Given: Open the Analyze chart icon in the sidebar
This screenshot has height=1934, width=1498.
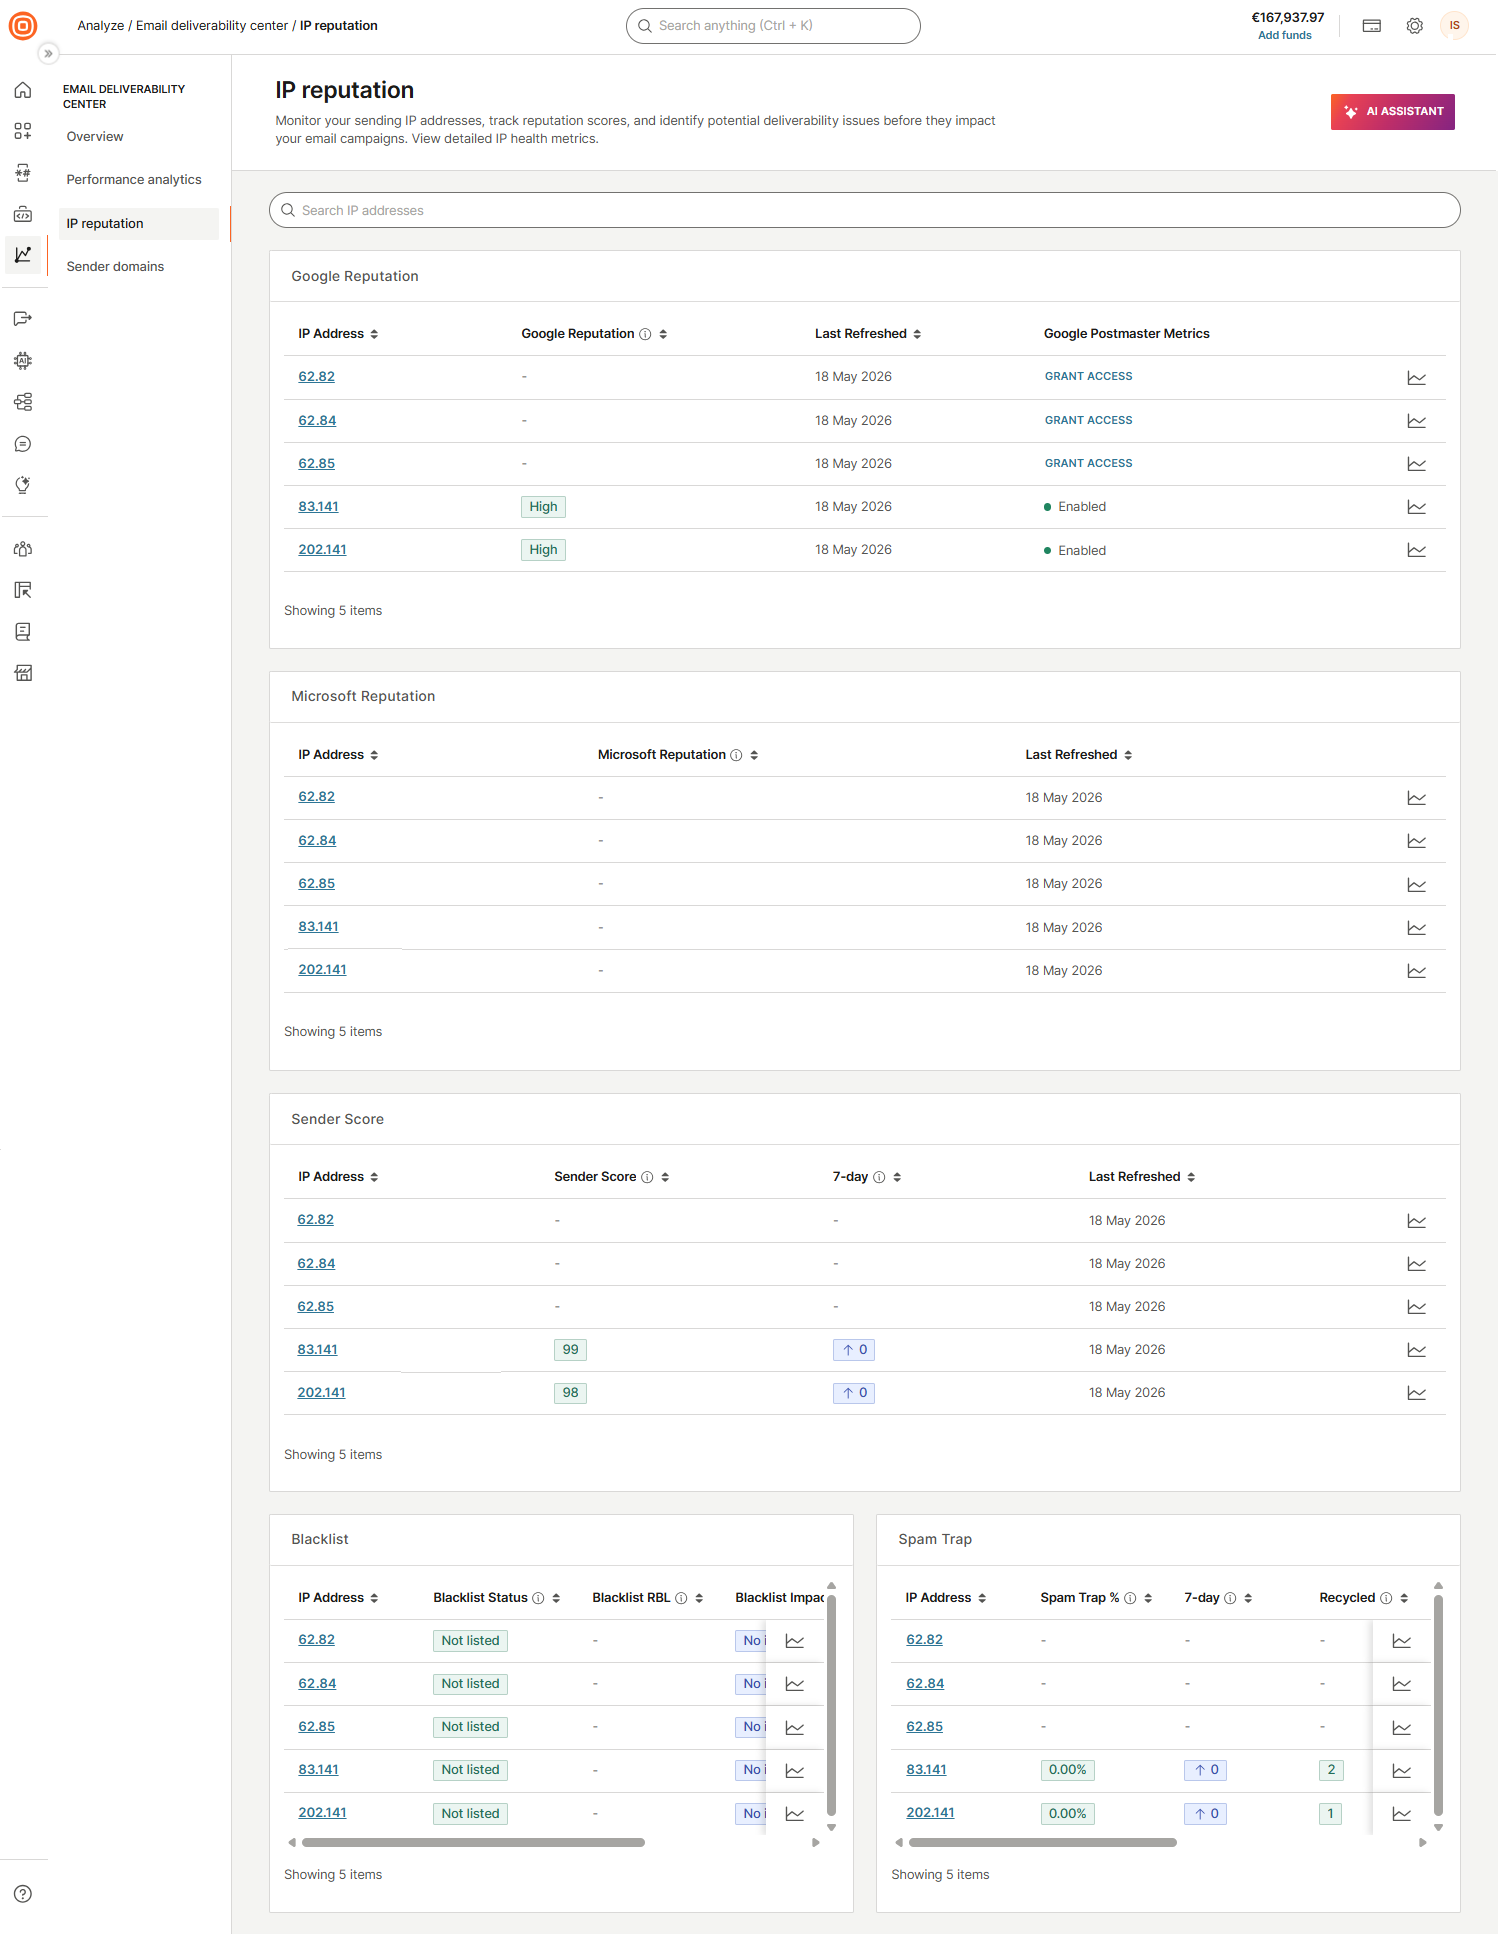Looking at the screenshot, I should pyautogui.click(x=23, y=255).
